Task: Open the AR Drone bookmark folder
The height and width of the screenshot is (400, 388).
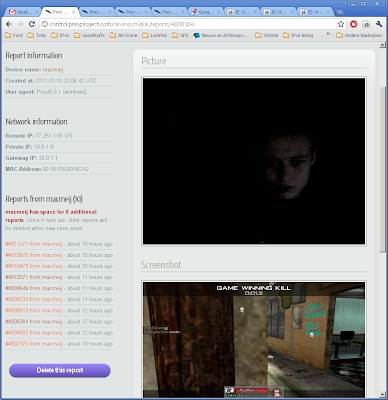Action: click(x=123, y=35)
